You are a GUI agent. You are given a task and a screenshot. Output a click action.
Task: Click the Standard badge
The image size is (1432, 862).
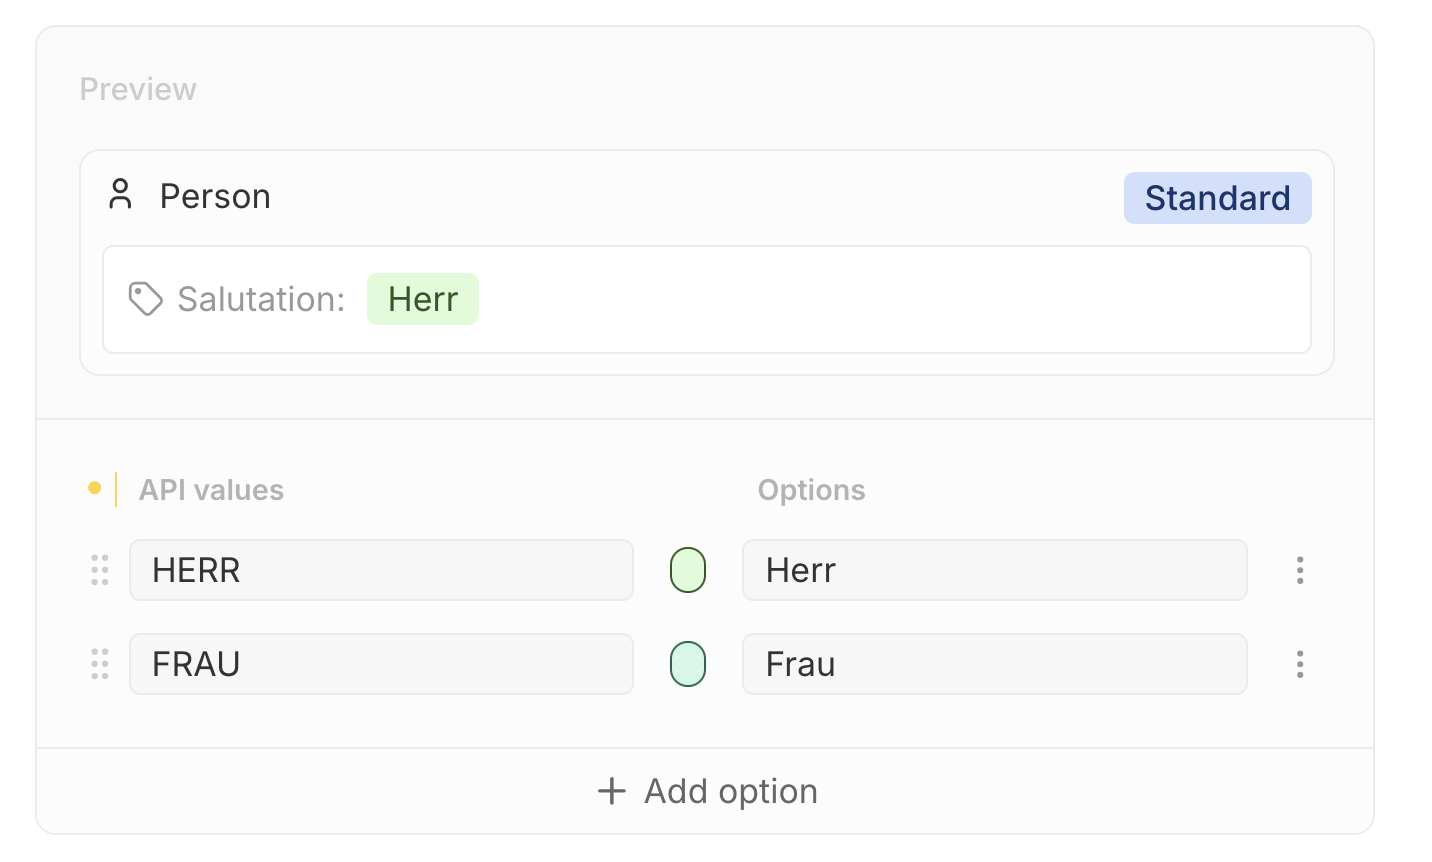click(1217, 198)
